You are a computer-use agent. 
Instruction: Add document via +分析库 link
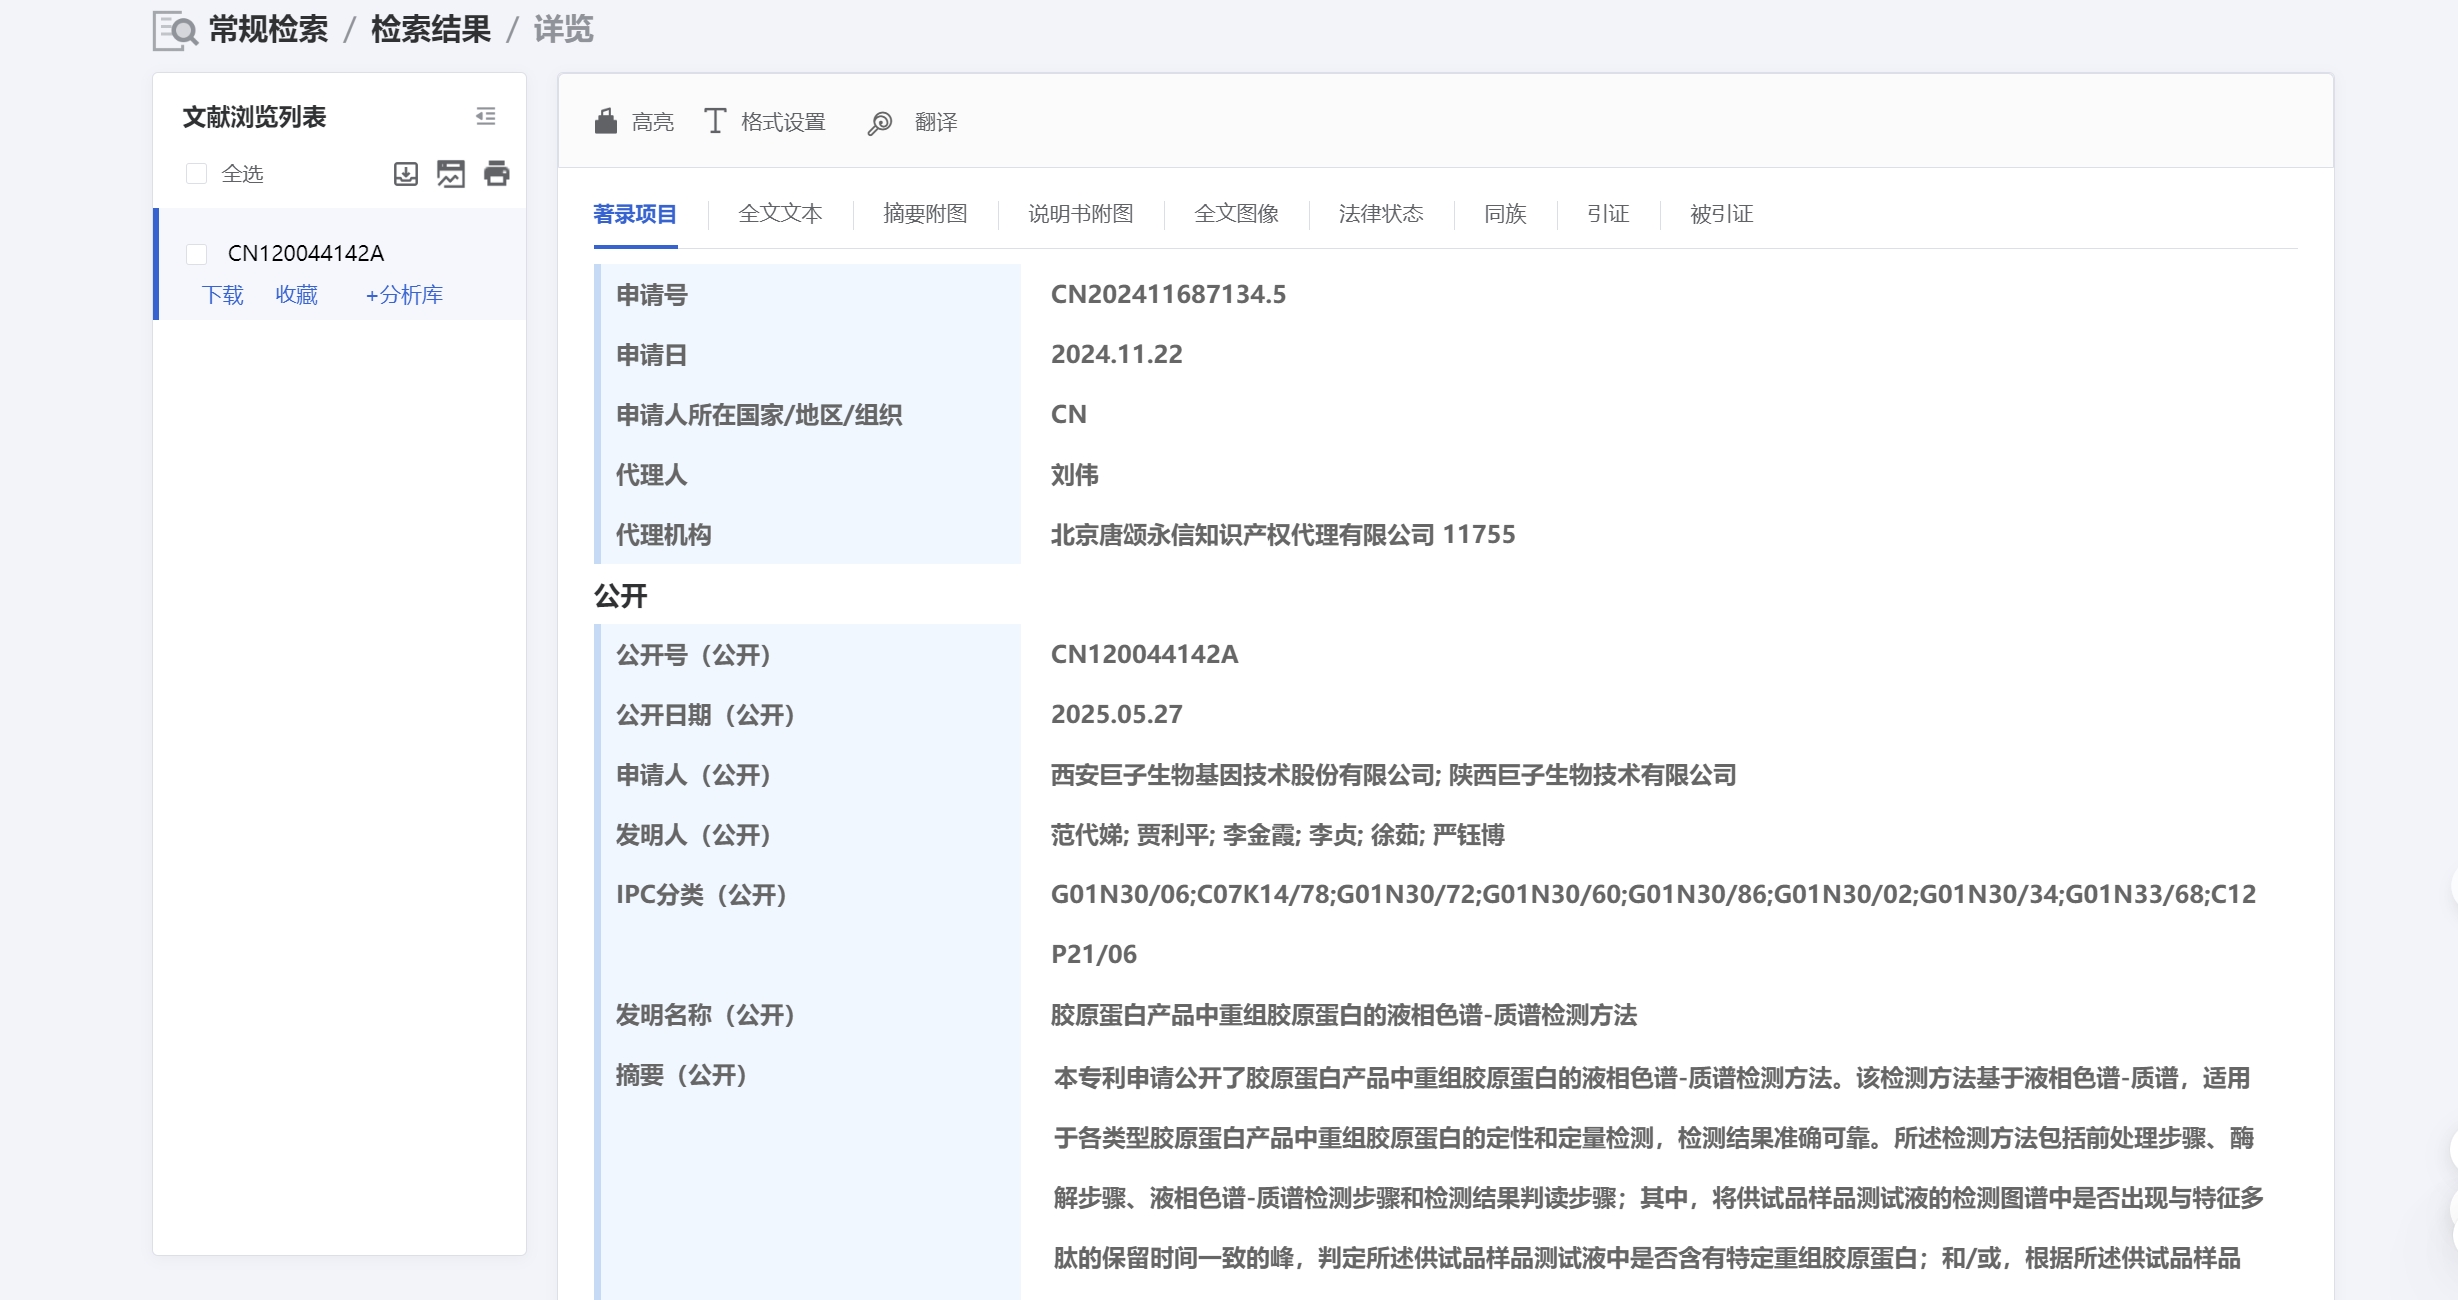point(404,295)
